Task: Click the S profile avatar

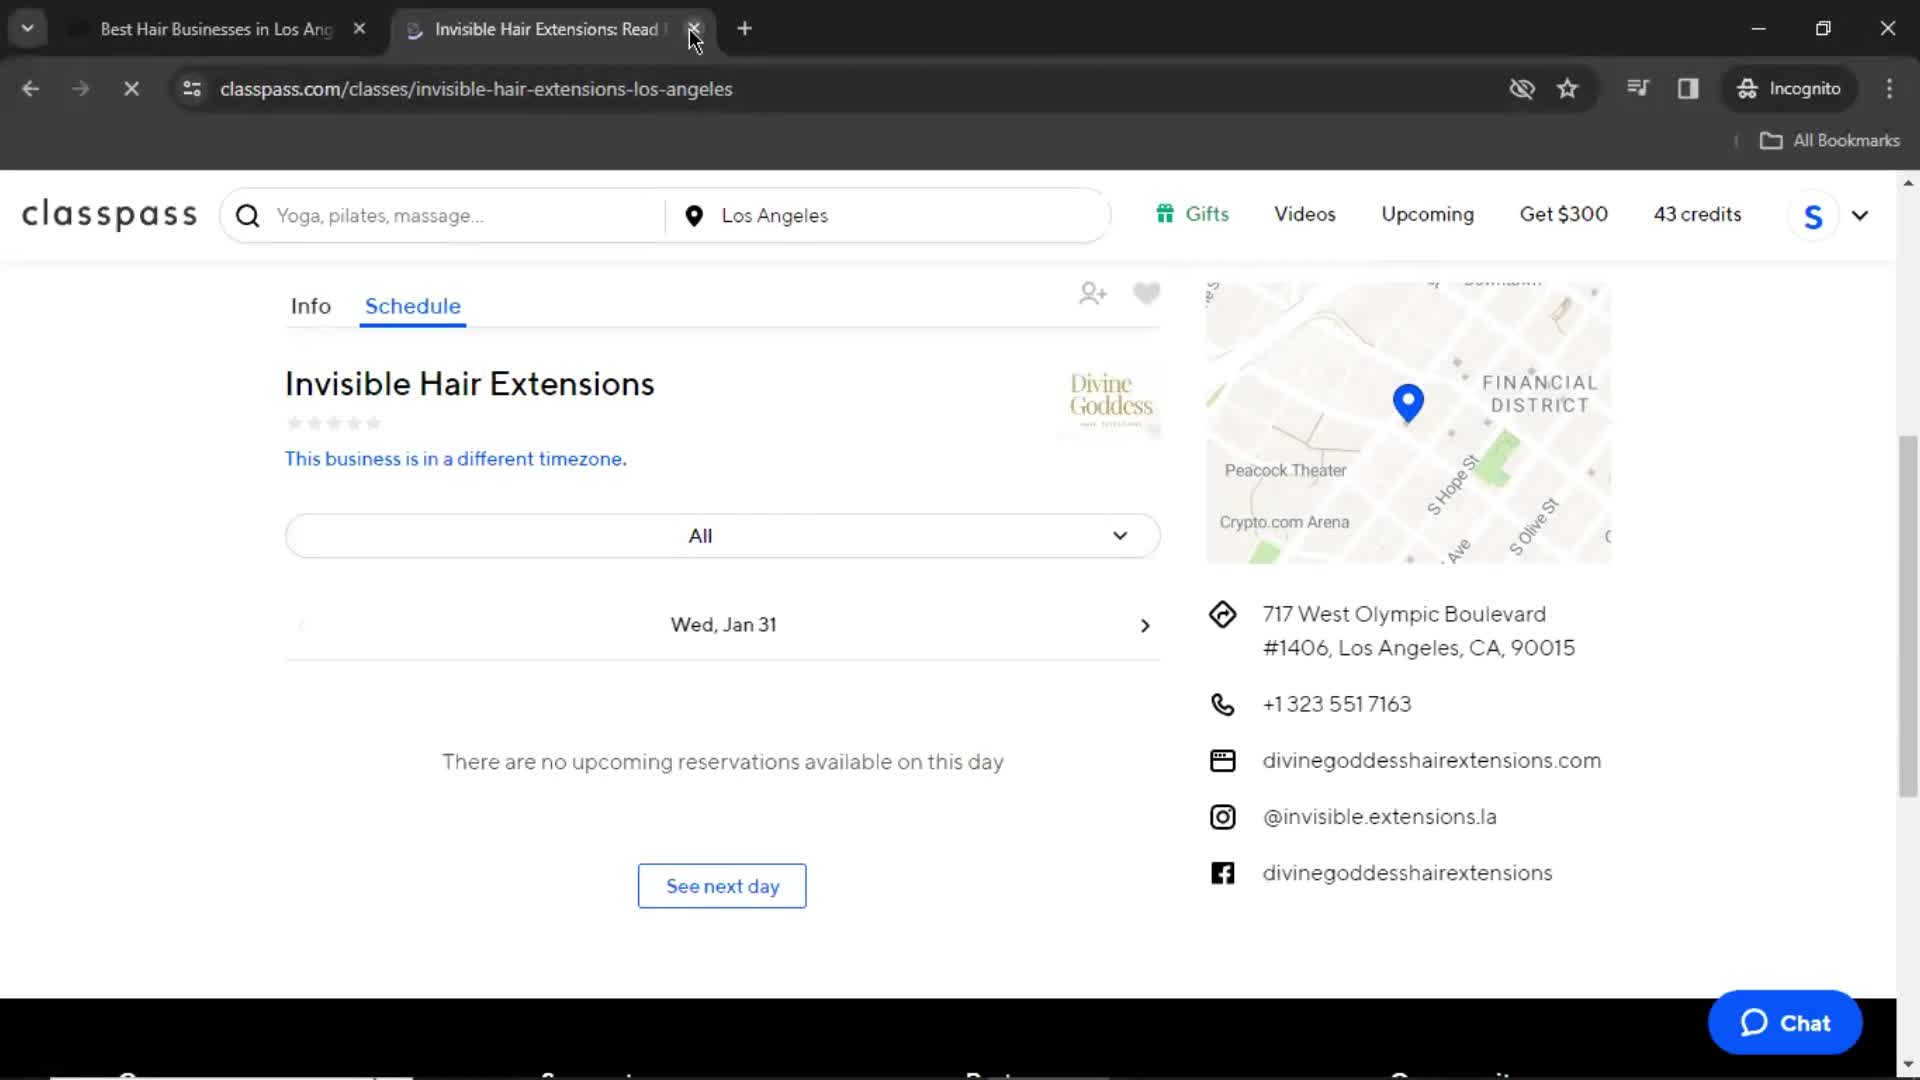Action: click(x=1813, y=215)
